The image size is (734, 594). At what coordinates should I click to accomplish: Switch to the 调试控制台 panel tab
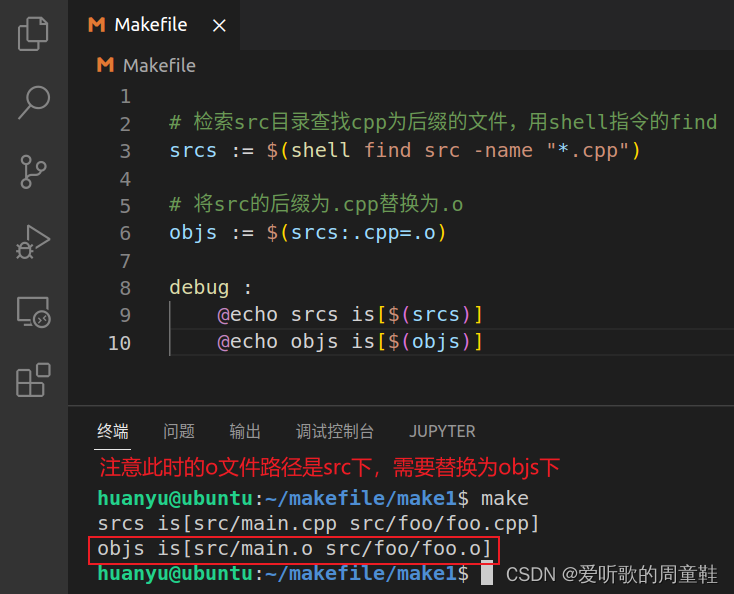coord(335,431)
